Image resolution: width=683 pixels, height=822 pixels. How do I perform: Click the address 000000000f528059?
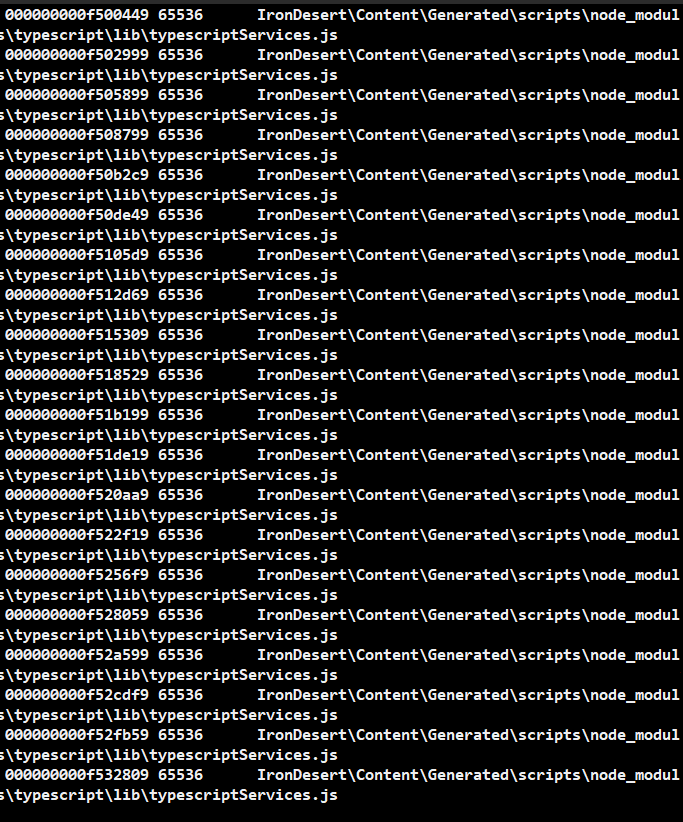click(x=77, y=614)
